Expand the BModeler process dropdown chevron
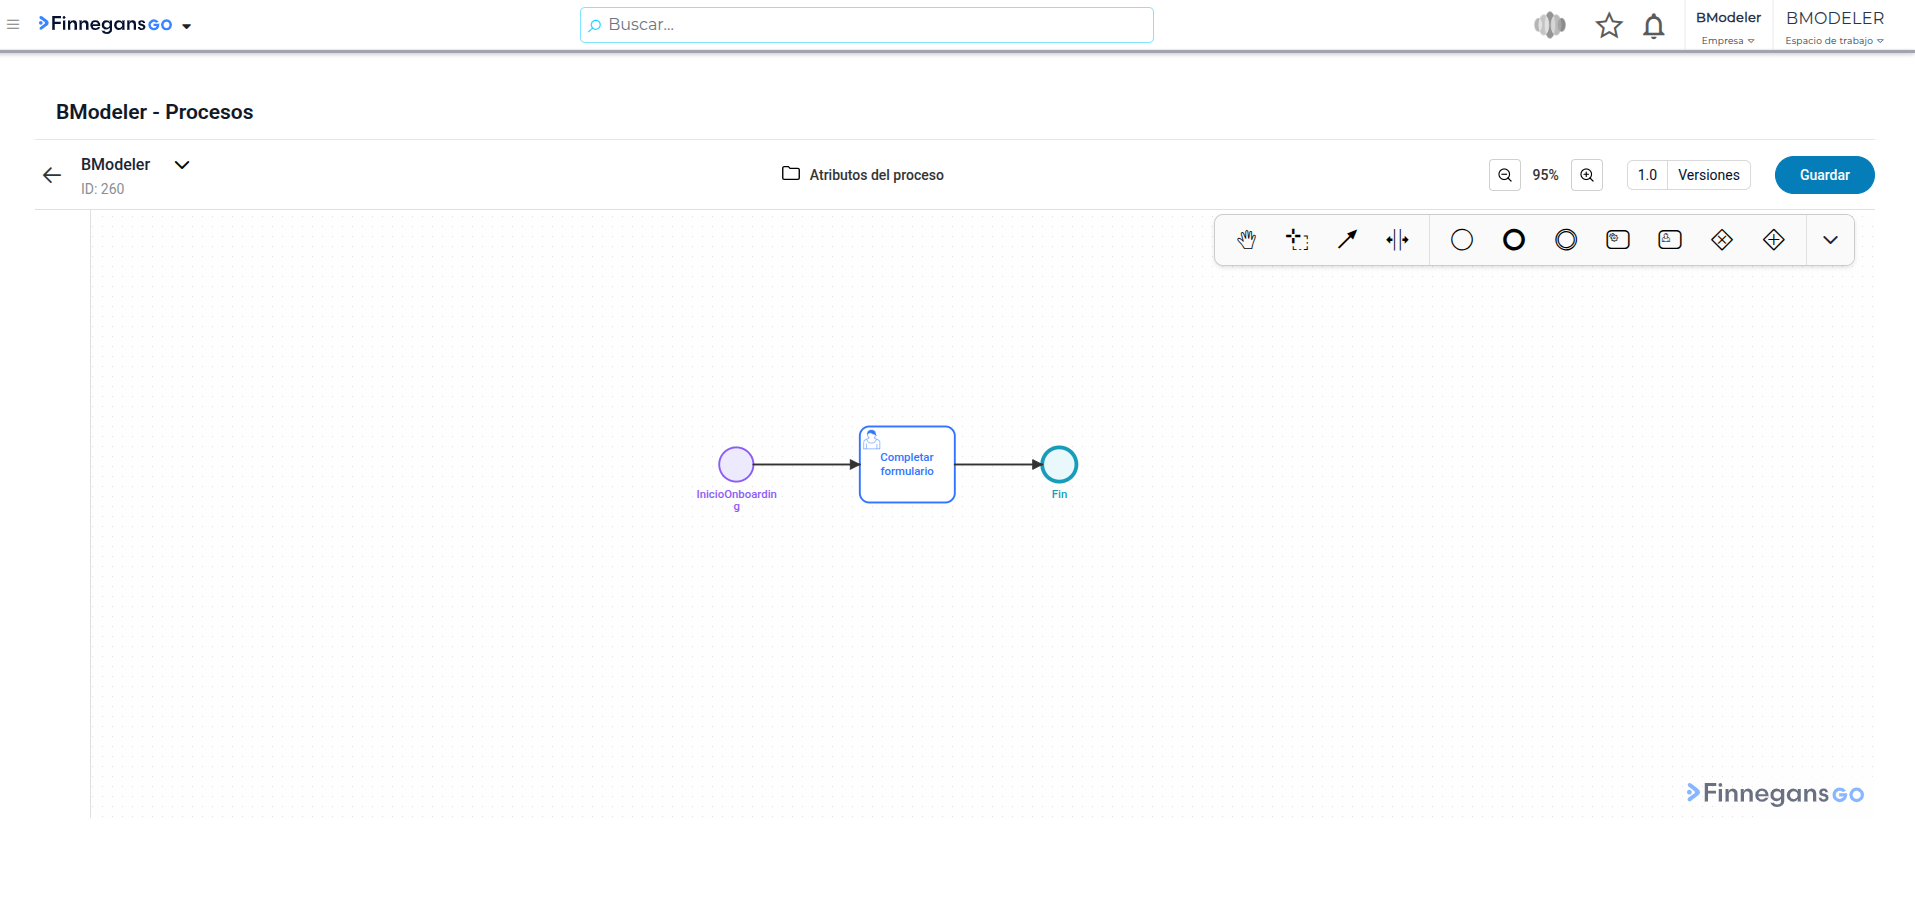This screenshot has height=906, width=1915. pyautogui.click(x=182, y=165)
